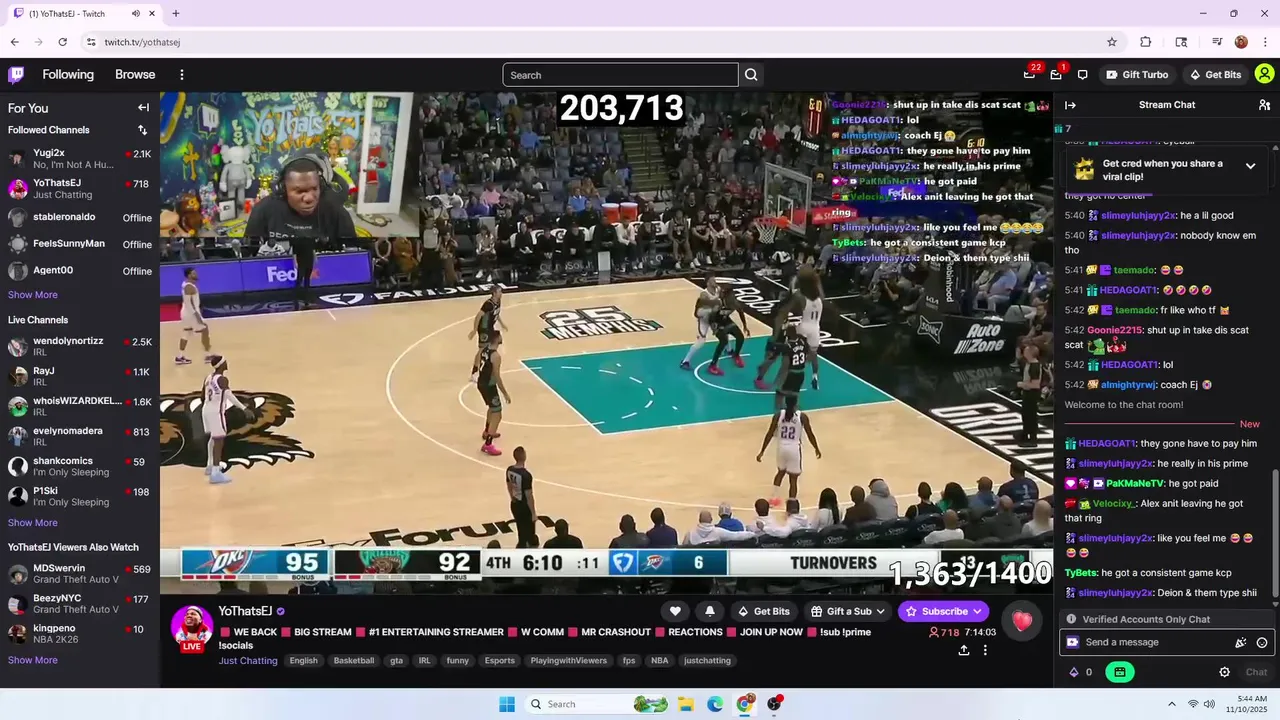
Task: Mute the Twitch tab audio speaker icon
Action: point(135,13)
